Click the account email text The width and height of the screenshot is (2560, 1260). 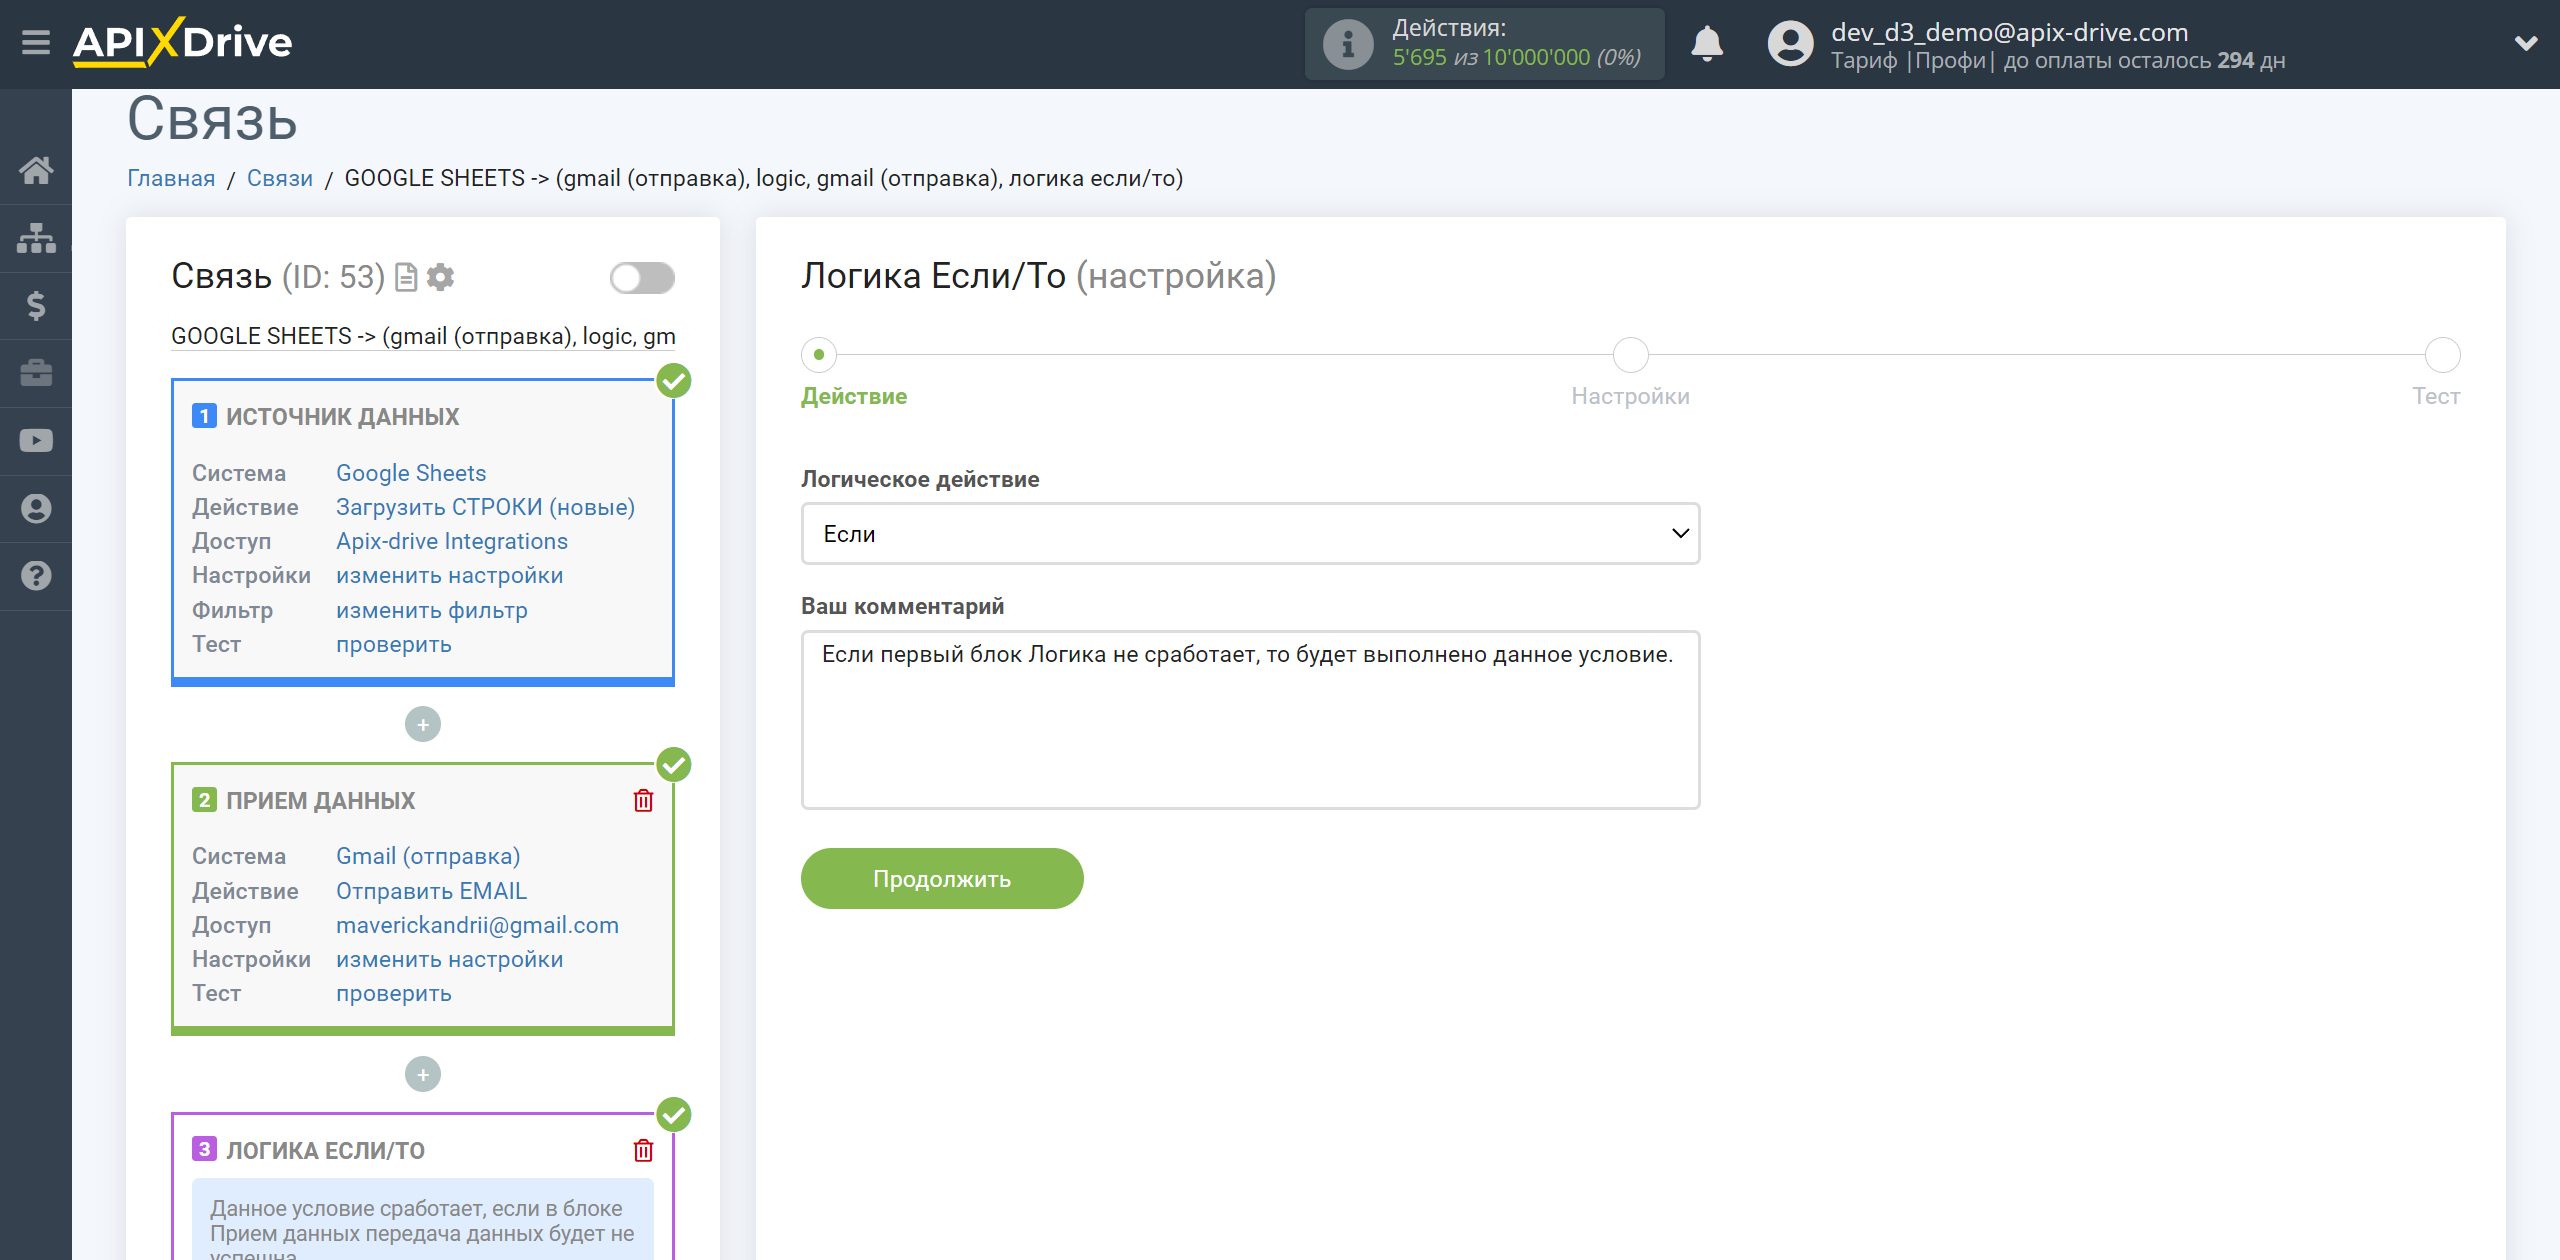[2009, 32]
